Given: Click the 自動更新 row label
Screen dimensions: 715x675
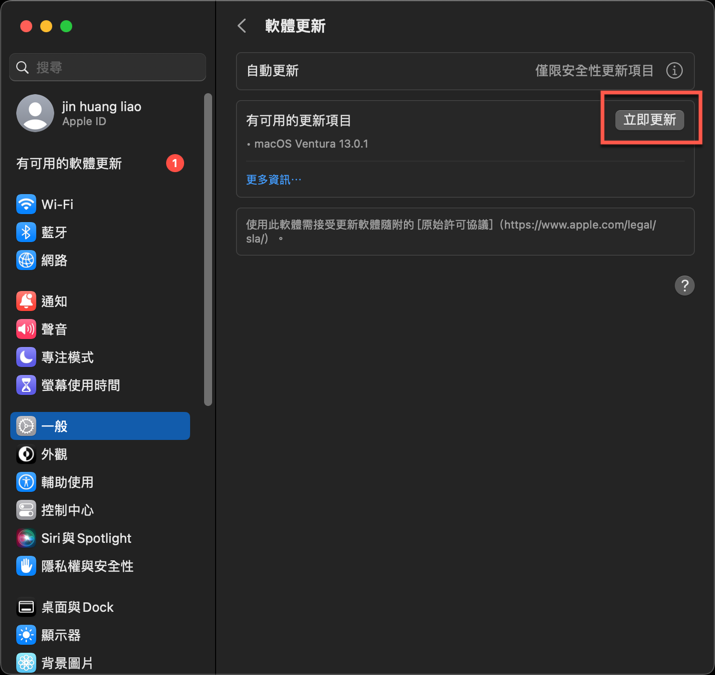Looking at the screenshot, I should click(273, 71).
